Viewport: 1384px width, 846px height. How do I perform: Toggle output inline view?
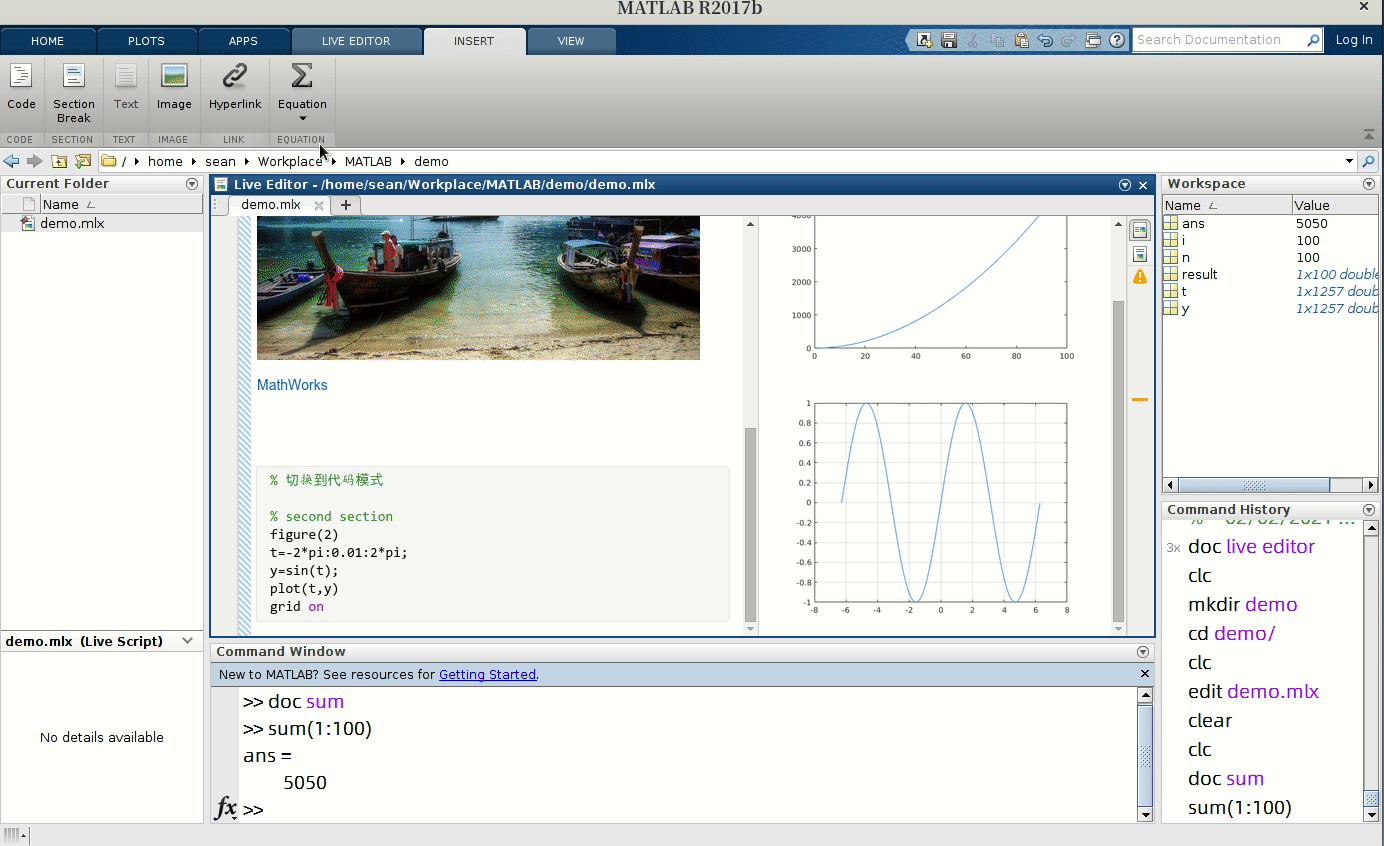pyautogui.click(x=1140, y=254)
